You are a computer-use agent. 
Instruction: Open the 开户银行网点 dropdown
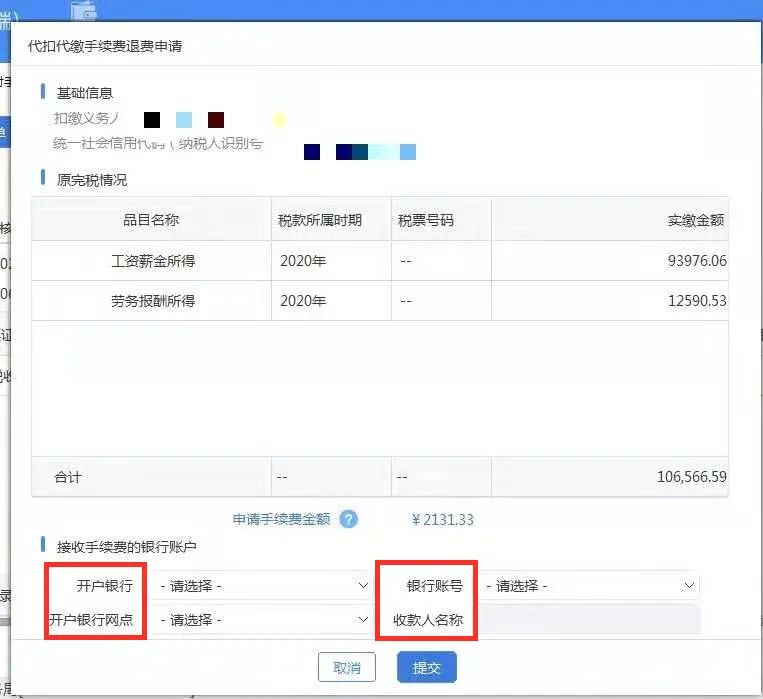tap(264, 620)
